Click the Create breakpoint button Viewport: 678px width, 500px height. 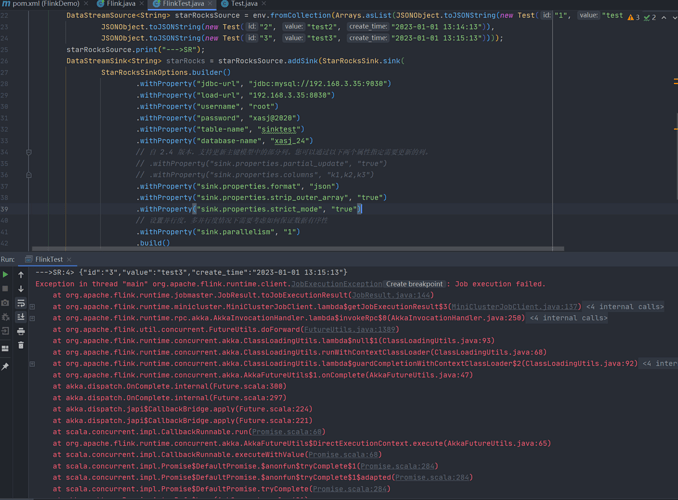point(414,284)
